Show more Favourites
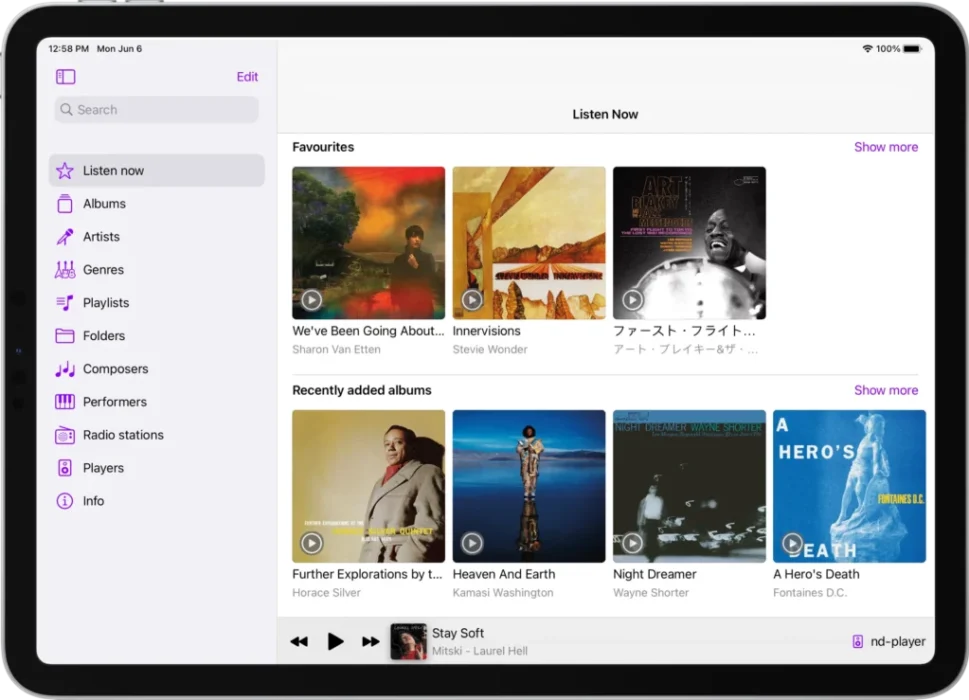This screenshot has height=700, width=969. tap(886, 147)
